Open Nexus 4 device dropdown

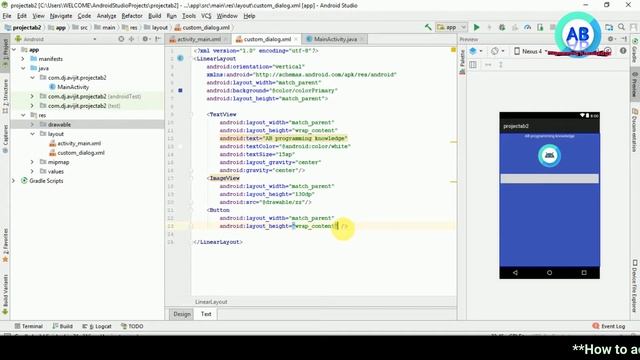pyautogui.click(x=531, y=51)
